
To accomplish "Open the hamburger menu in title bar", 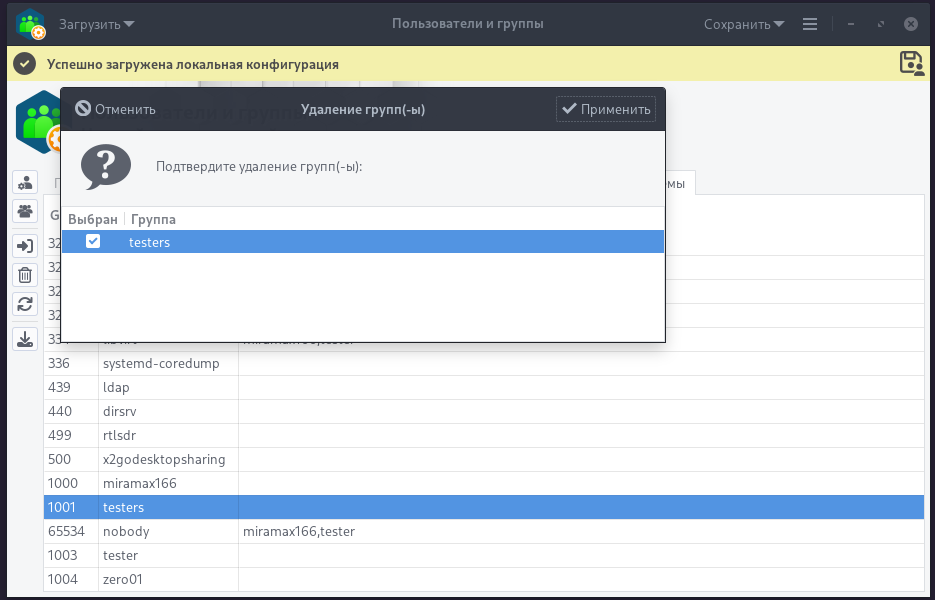I will pyautogui.click(x=810, y=24).
